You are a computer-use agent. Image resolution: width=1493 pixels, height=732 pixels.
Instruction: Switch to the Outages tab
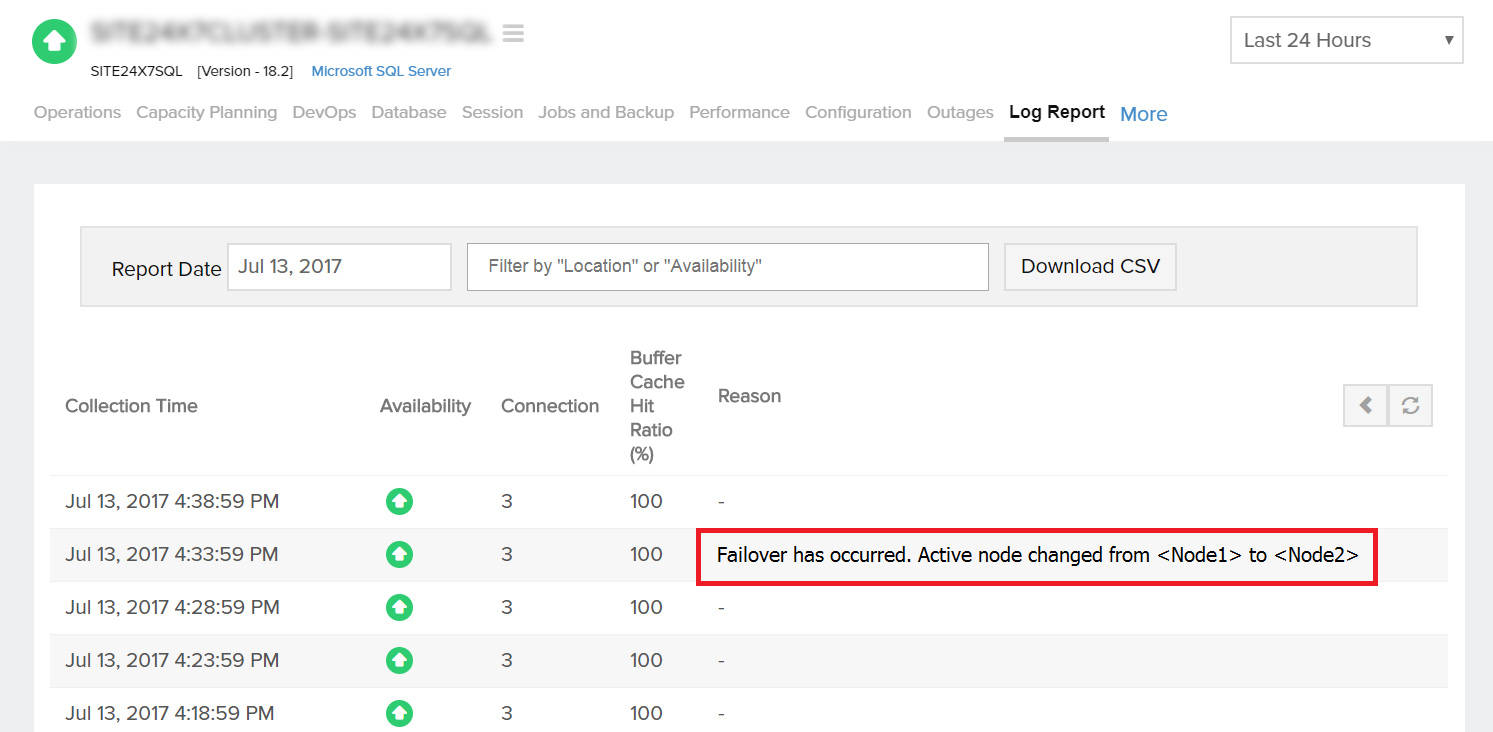[959, 112]
